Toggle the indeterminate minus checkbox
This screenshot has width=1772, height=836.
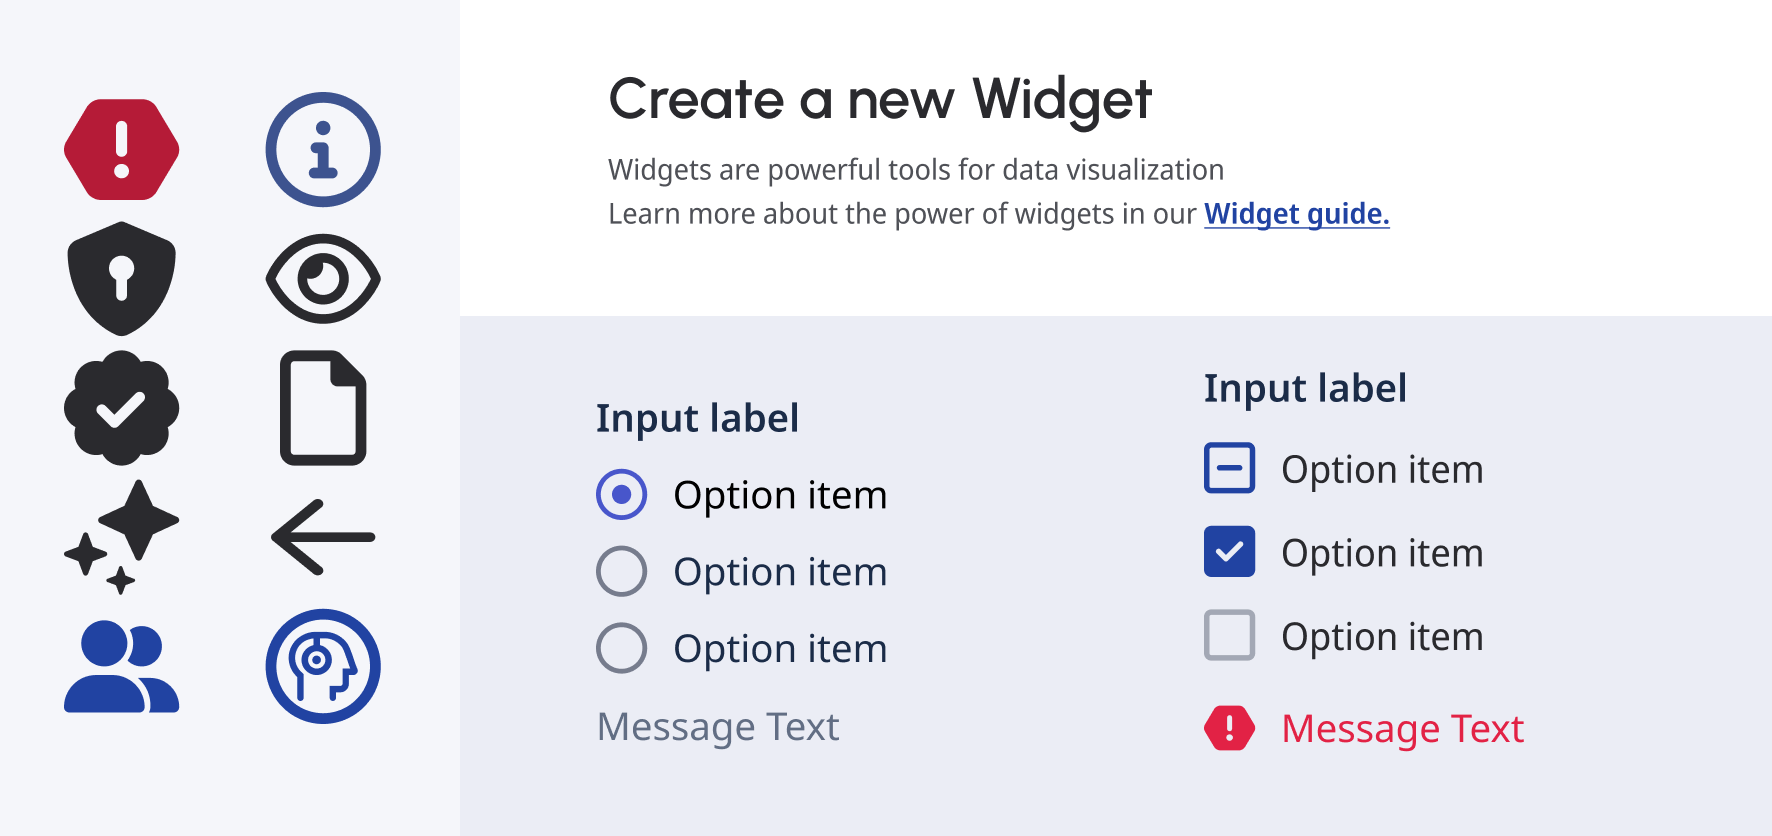pos(1229,468)
